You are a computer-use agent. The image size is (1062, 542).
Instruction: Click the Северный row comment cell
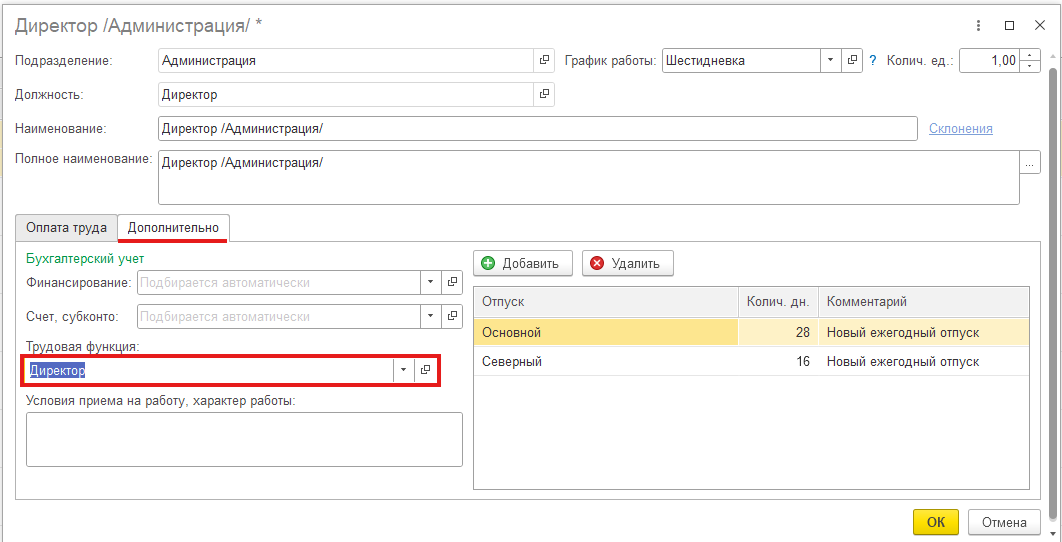924,362
